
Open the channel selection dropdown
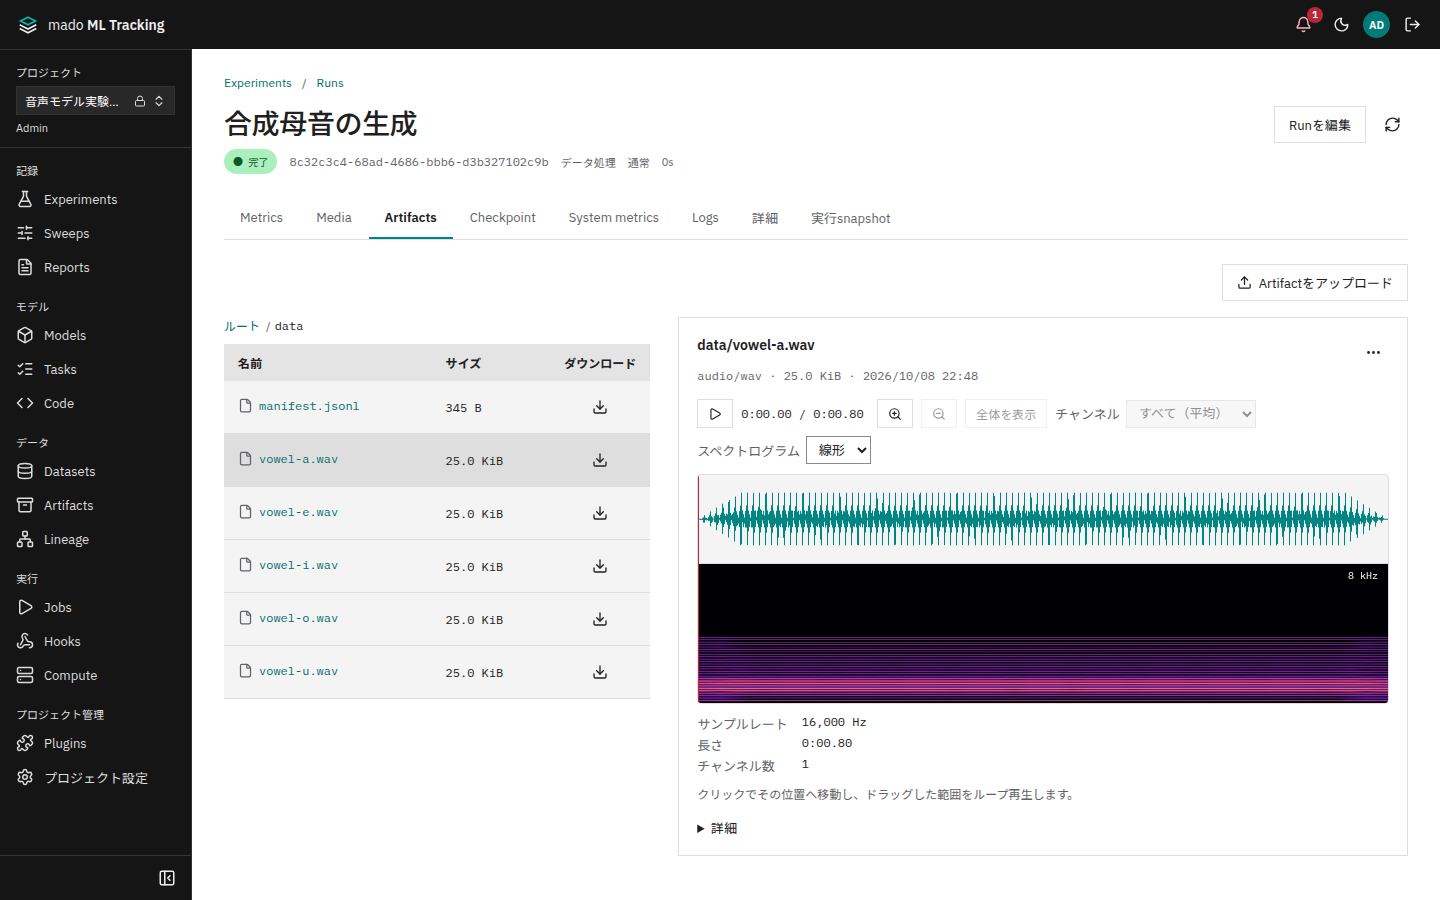click(x=1190, y=414)
